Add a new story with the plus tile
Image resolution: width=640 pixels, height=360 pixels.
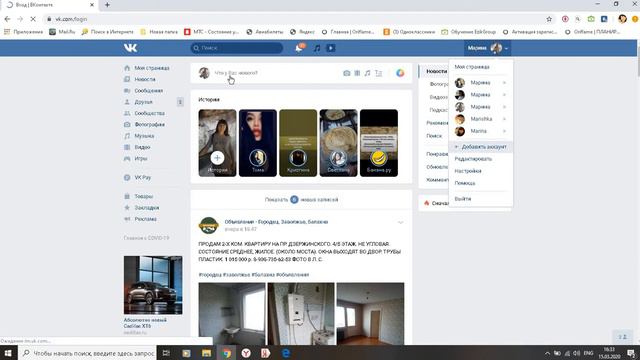click(x=217, y=143)
